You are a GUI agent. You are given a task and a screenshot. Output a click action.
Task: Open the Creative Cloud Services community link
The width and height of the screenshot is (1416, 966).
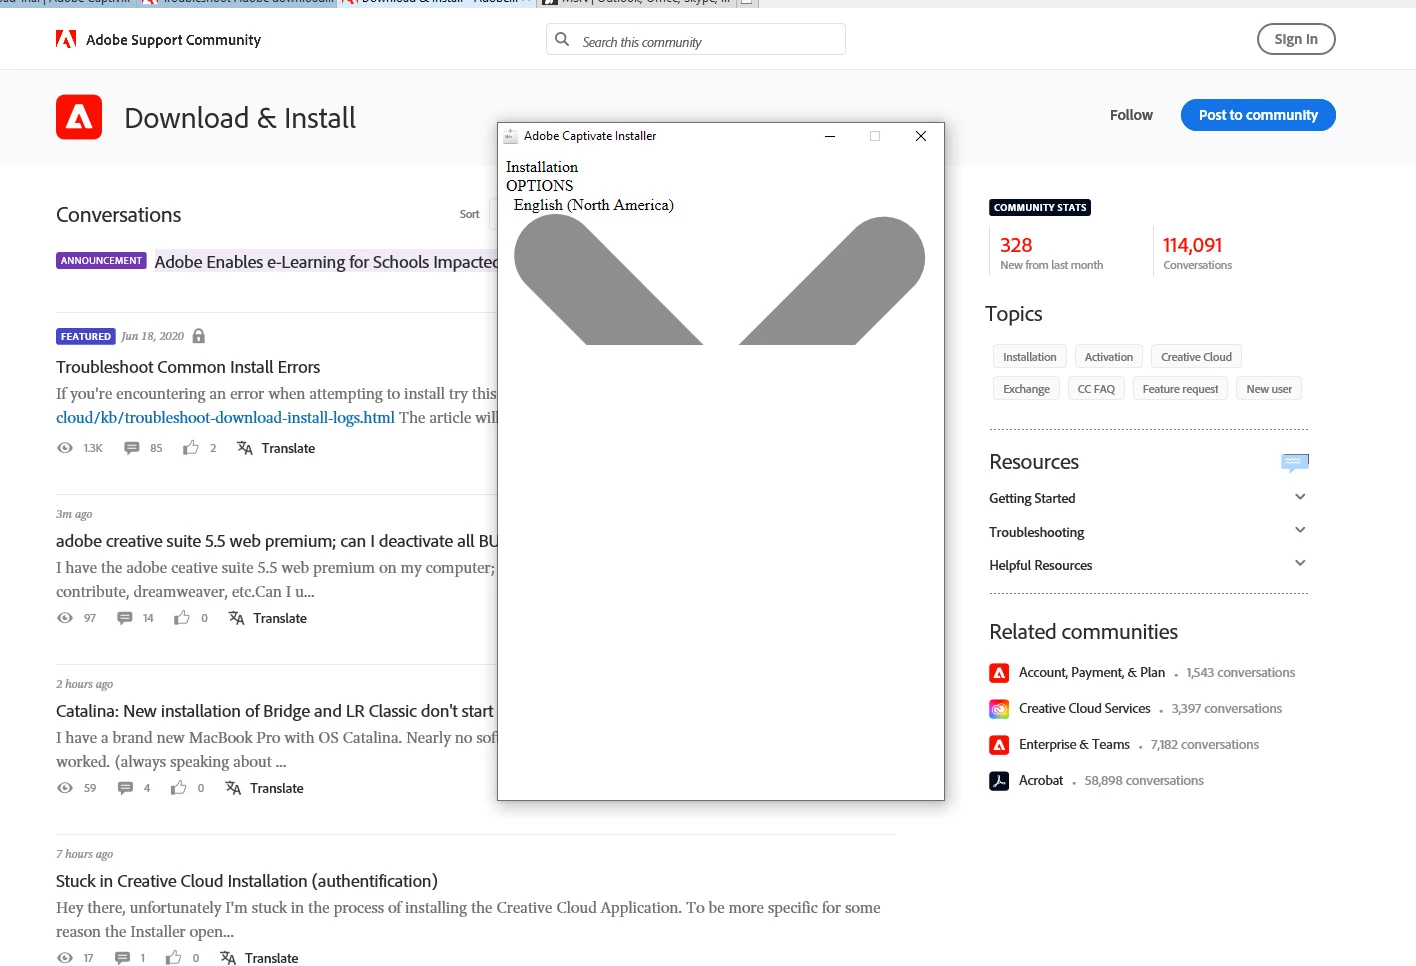pos(1085,709)
